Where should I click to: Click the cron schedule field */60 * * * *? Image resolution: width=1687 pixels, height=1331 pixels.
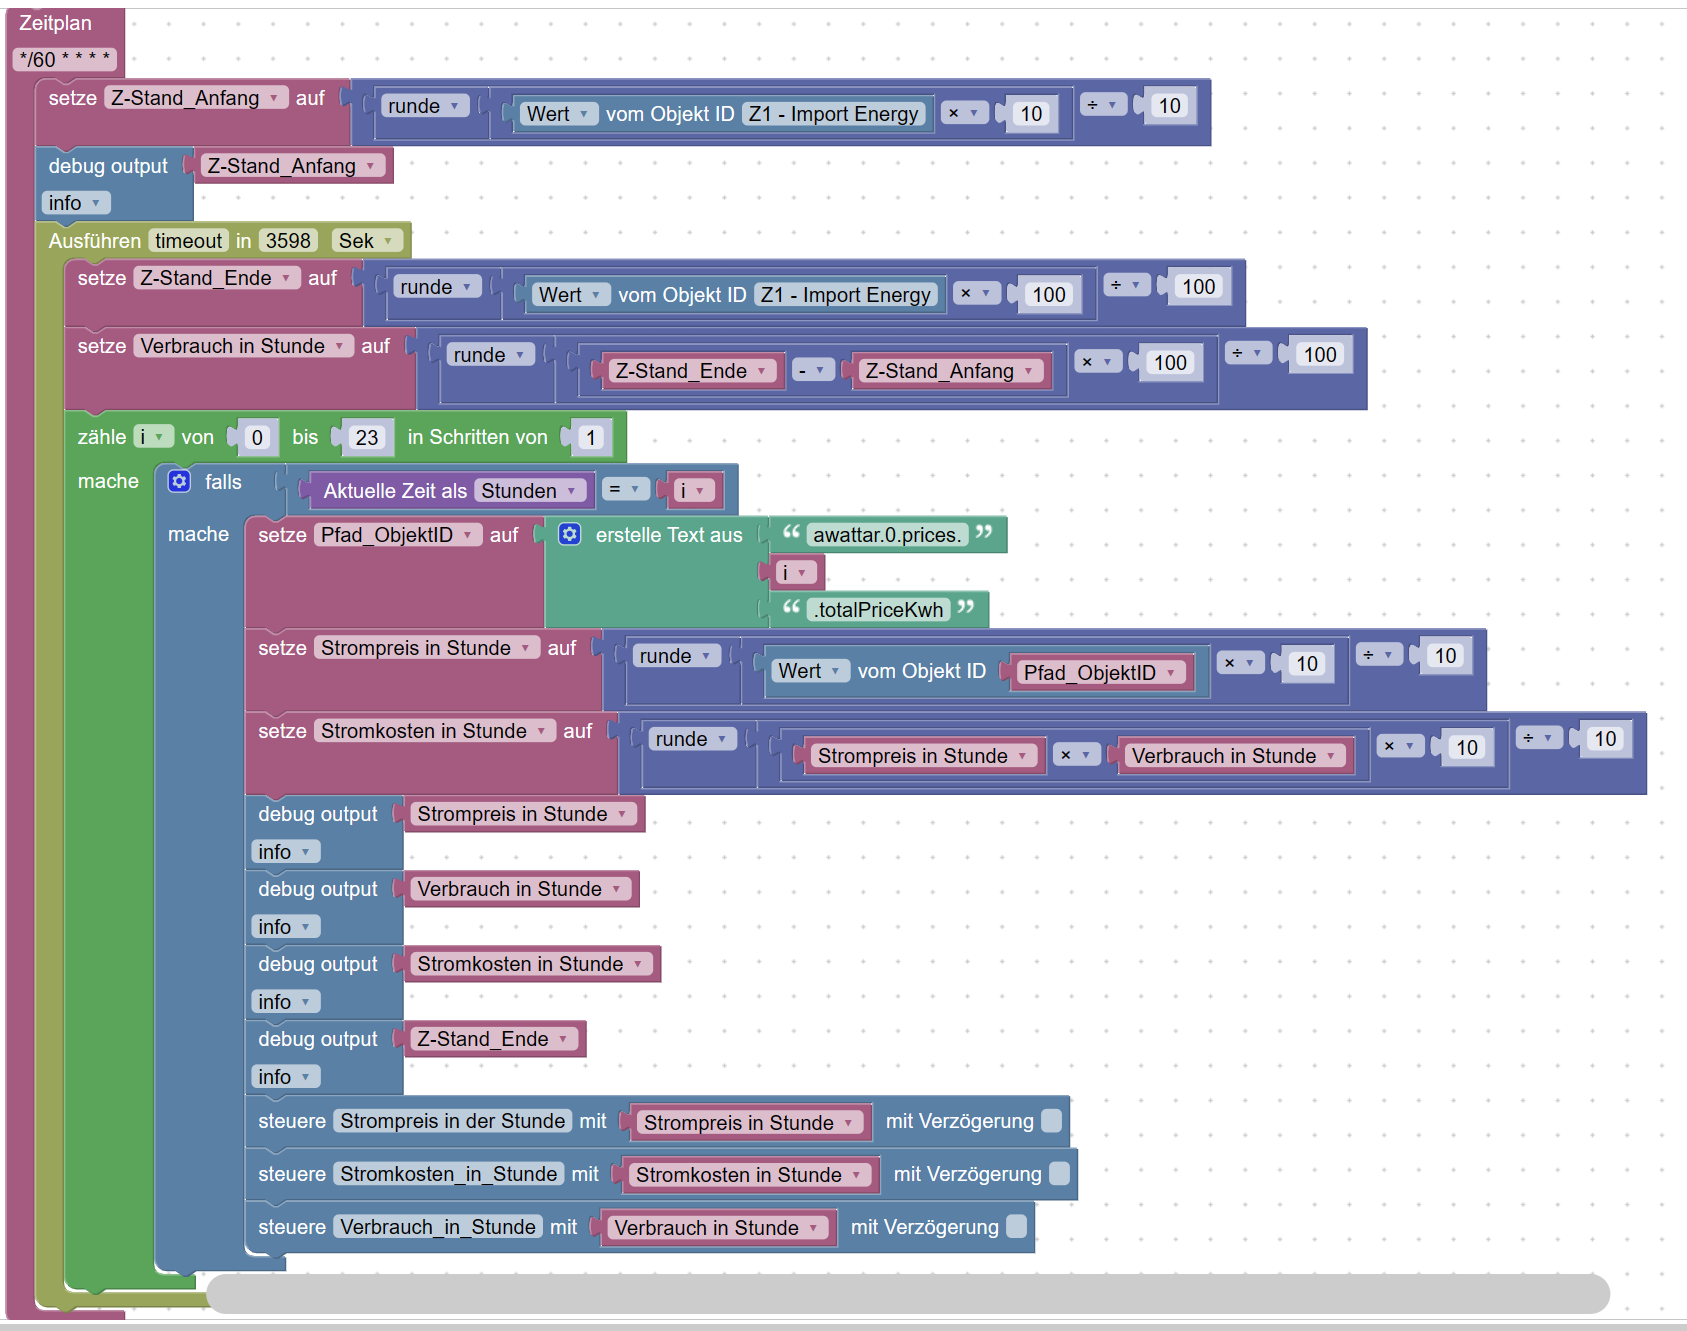tap(65, 59)
